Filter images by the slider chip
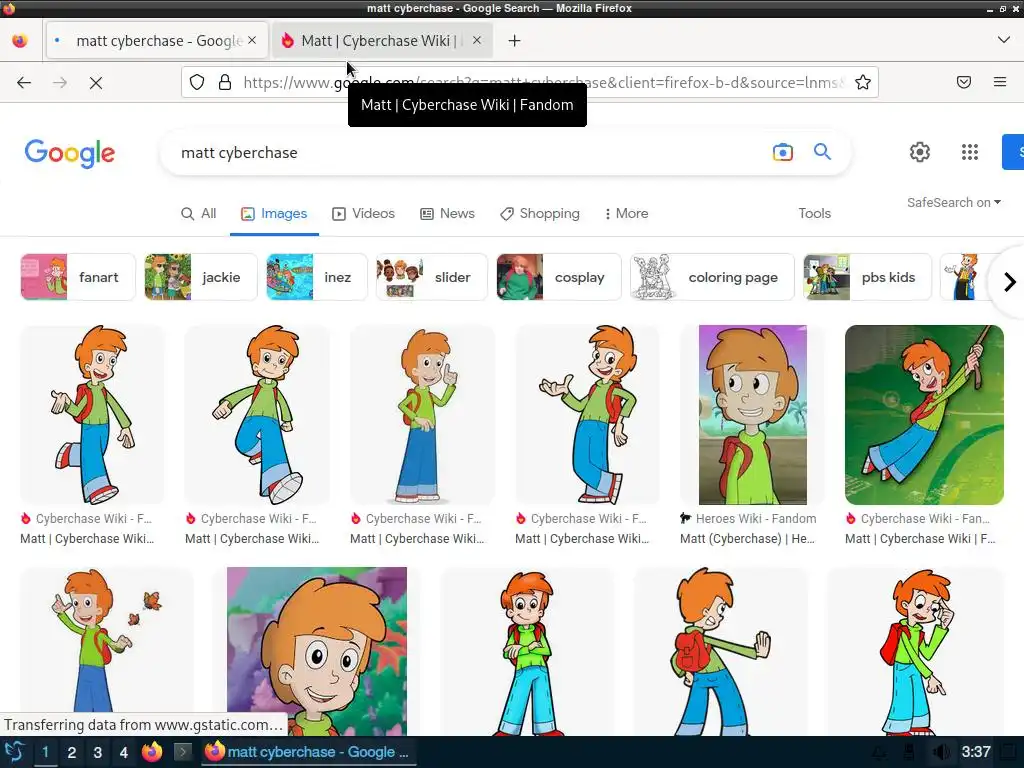The height and width of the screenshot is (768, 1024). 432,277
